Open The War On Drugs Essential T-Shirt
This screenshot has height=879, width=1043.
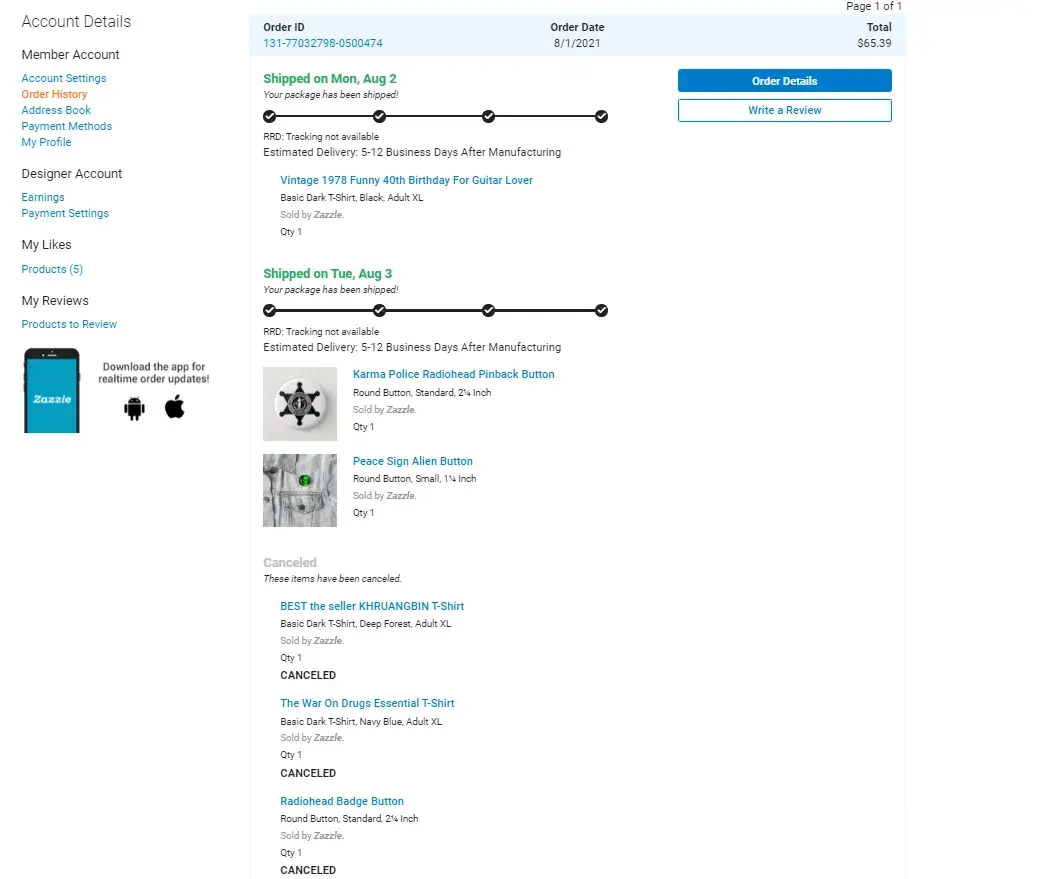coord(367,703)
